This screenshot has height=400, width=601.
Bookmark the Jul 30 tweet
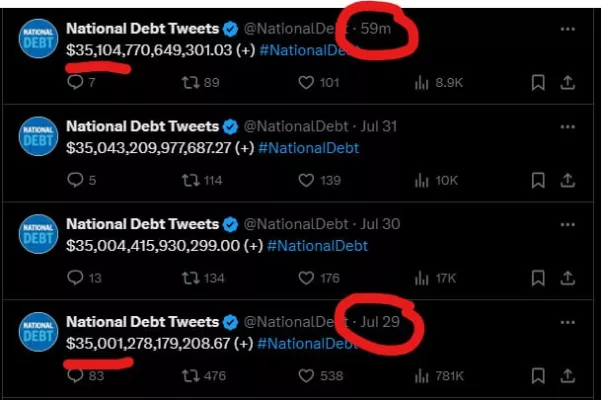pos(538,278)
